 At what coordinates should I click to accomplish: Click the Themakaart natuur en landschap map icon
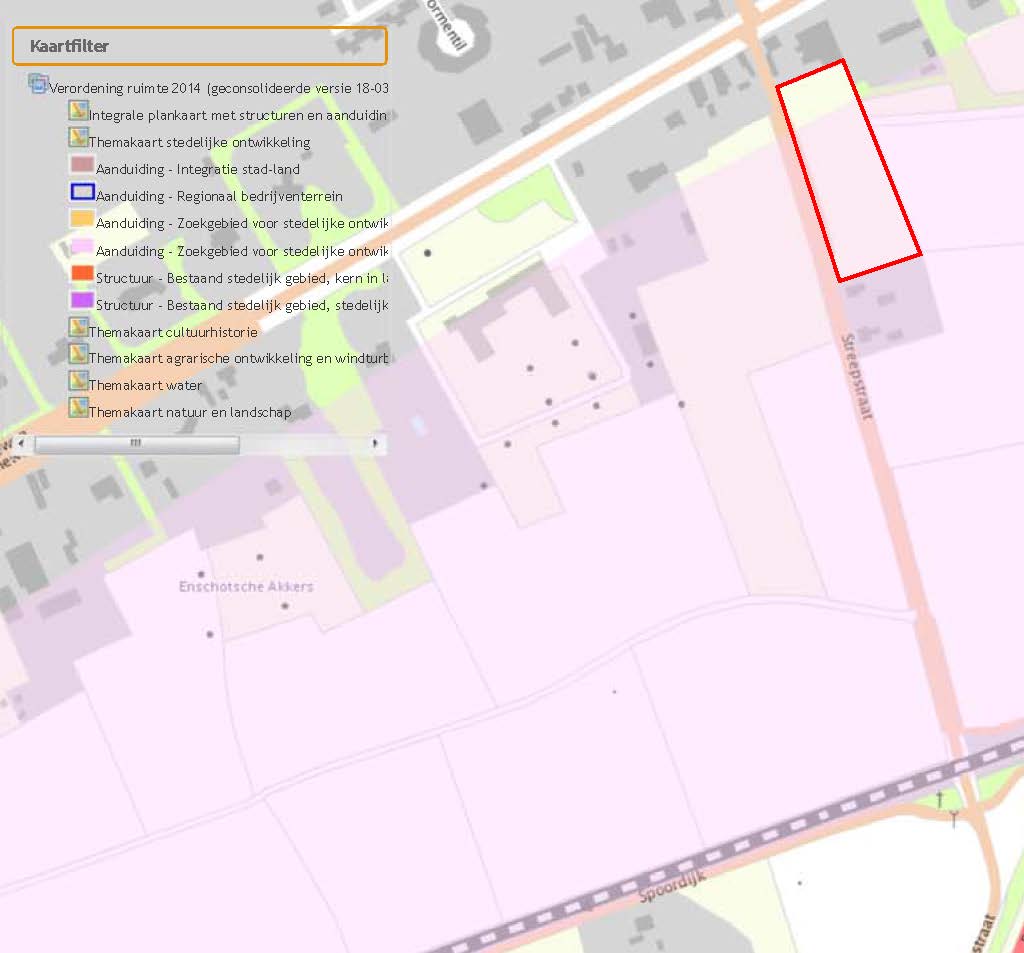[78, 408]
